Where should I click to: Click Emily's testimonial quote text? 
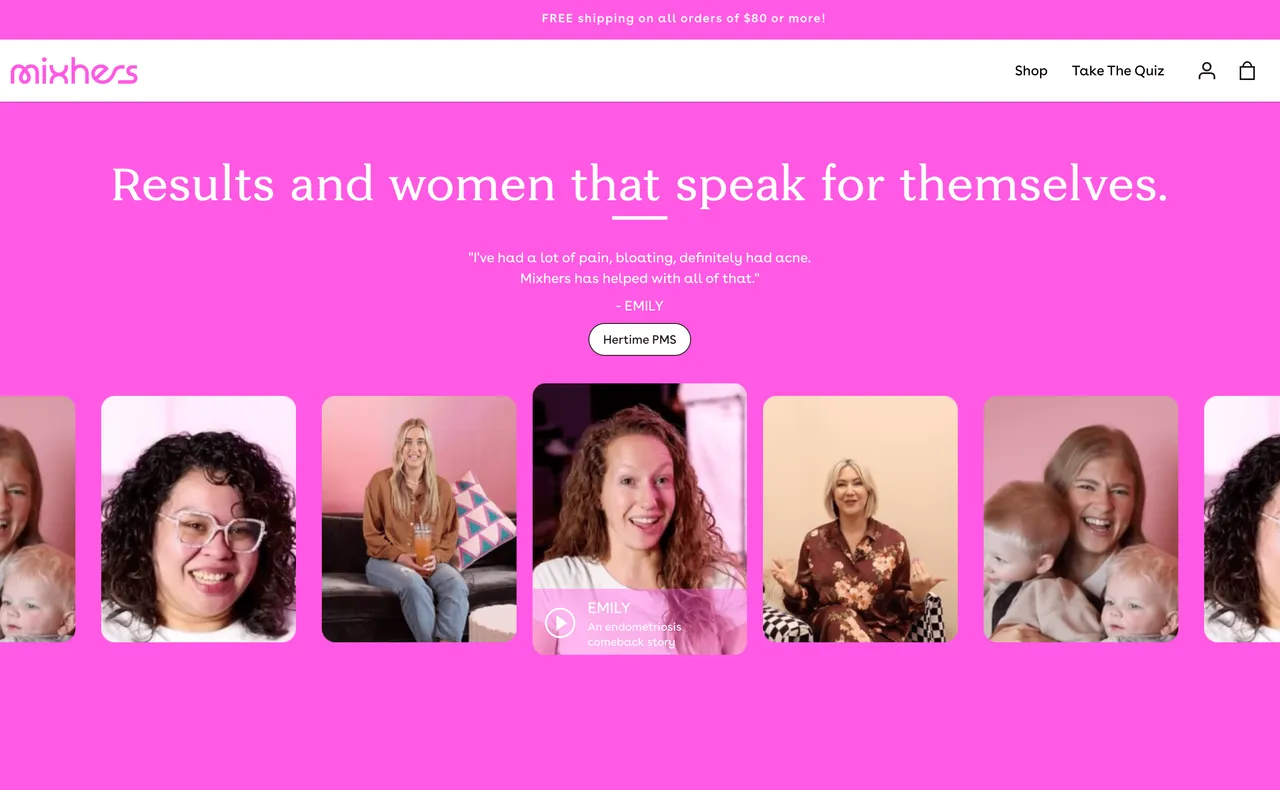tap(640, 268)
